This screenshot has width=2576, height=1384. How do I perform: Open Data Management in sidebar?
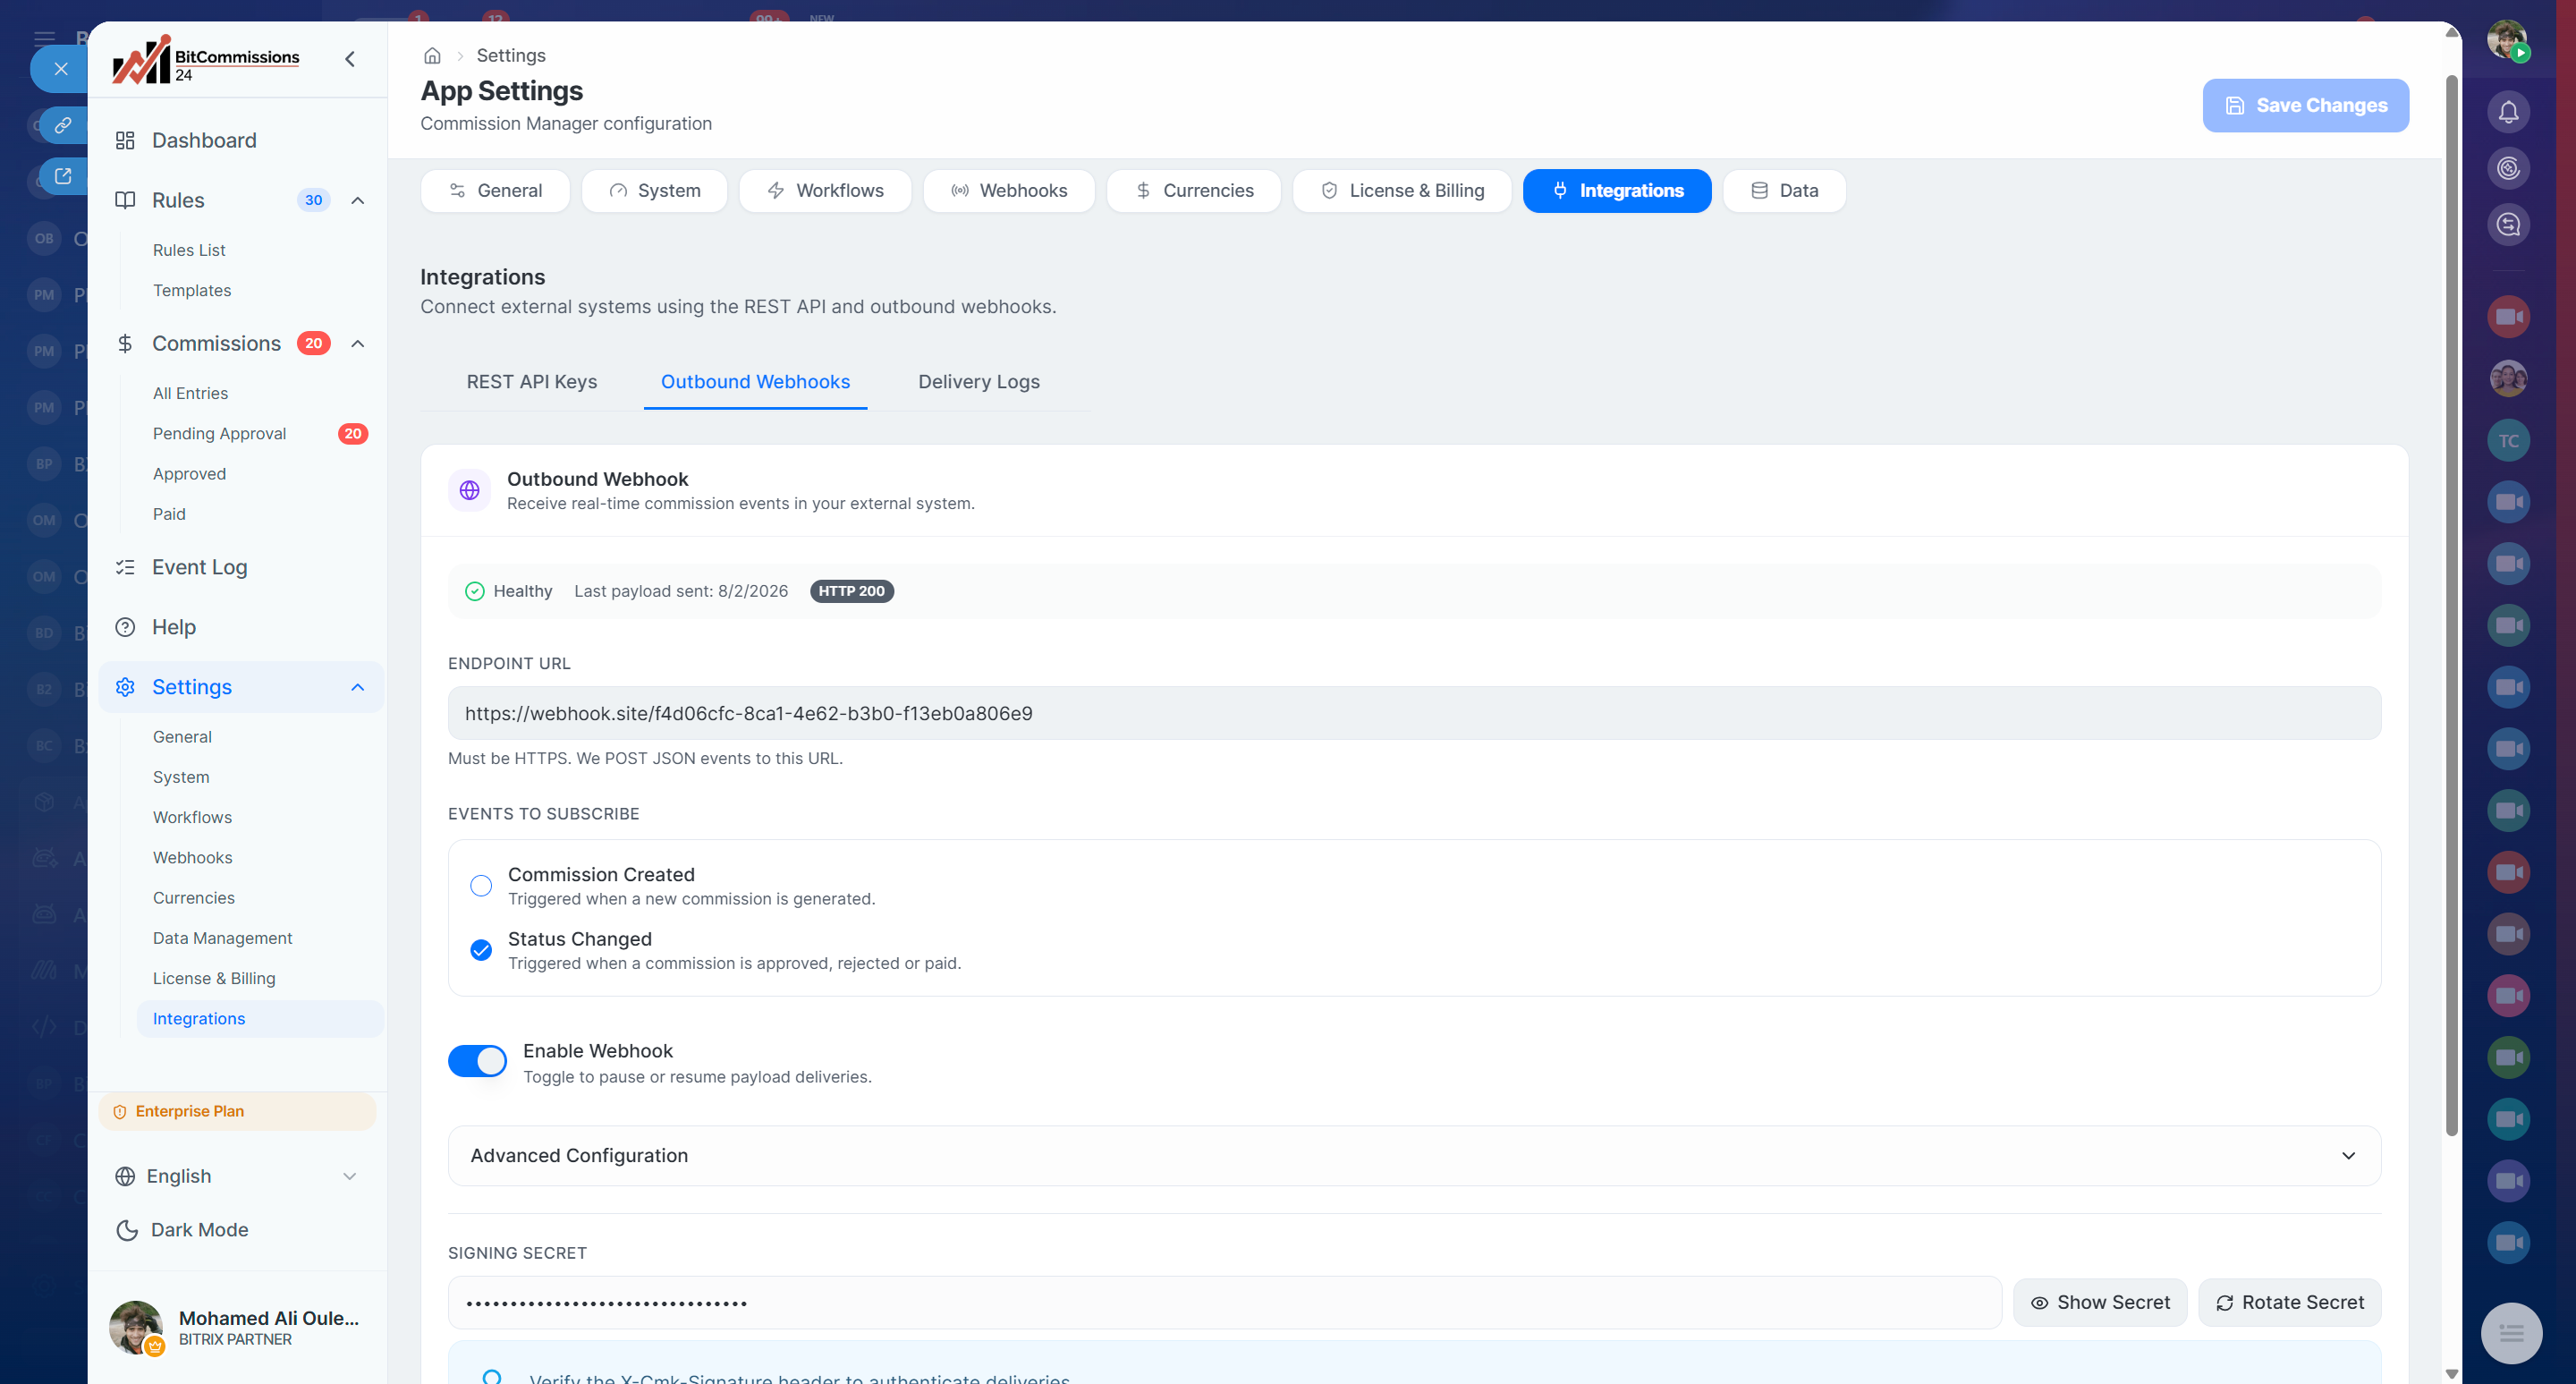(222, 938)
